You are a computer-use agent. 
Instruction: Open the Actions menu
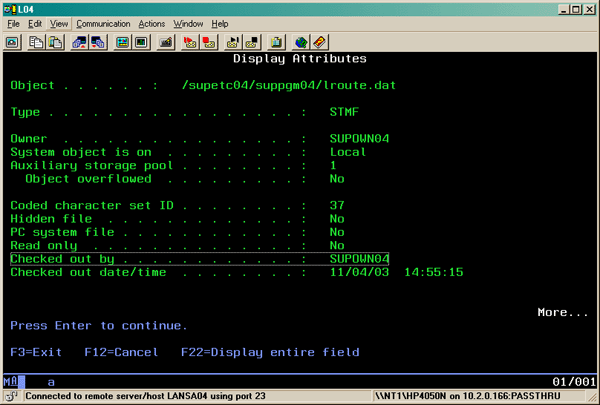(x=152, y=24)
